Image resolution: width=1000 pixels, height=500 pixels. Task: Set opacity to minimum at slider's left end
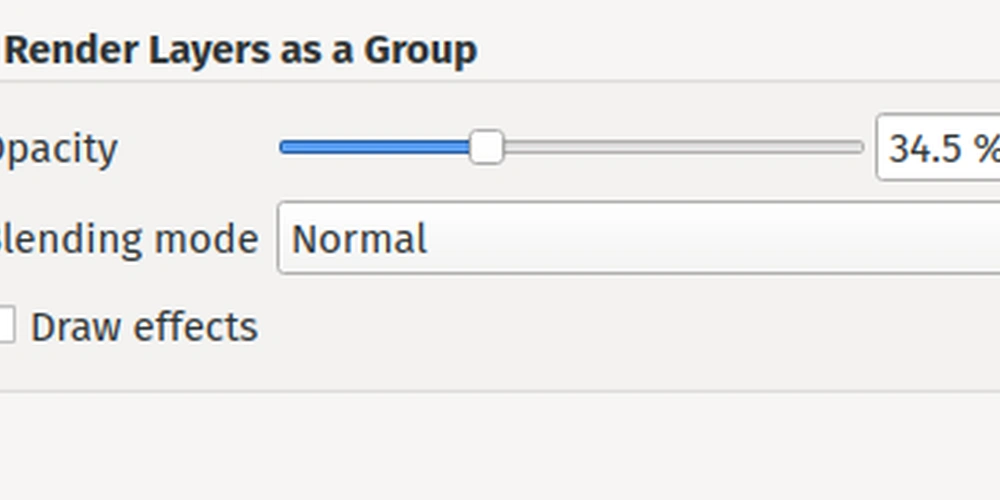[x=283, y=147]
